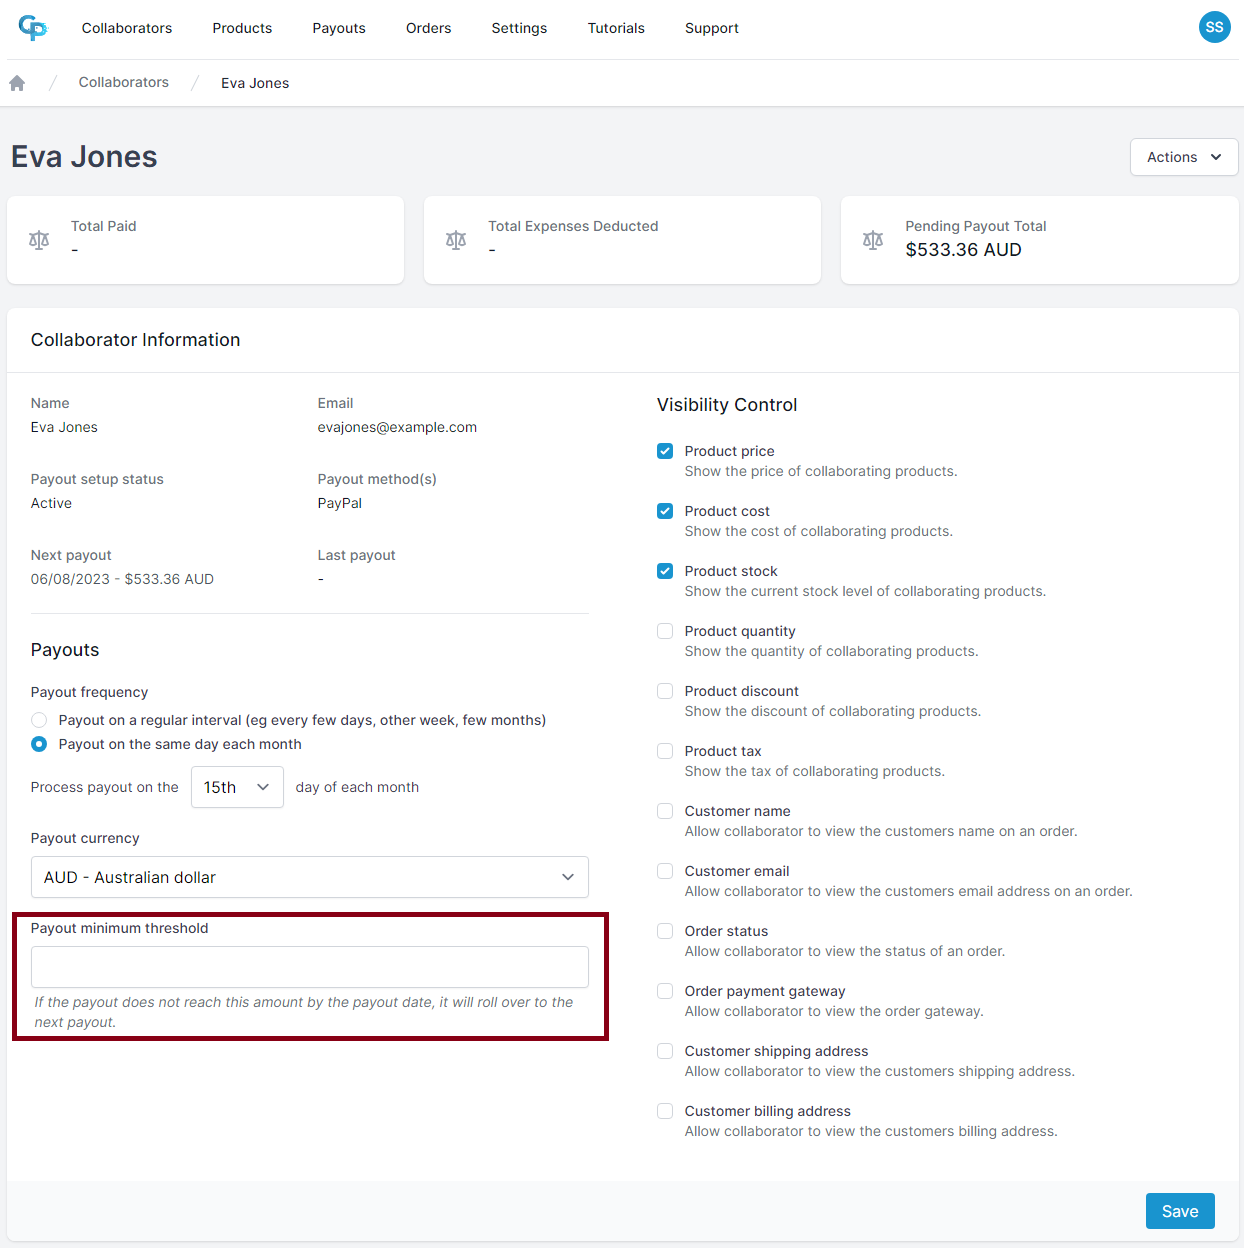This screenshot has width=1244, height=1248.
Task: Save the collaborator settings
Action: pyautogui.click(x=1180, y=1211)
